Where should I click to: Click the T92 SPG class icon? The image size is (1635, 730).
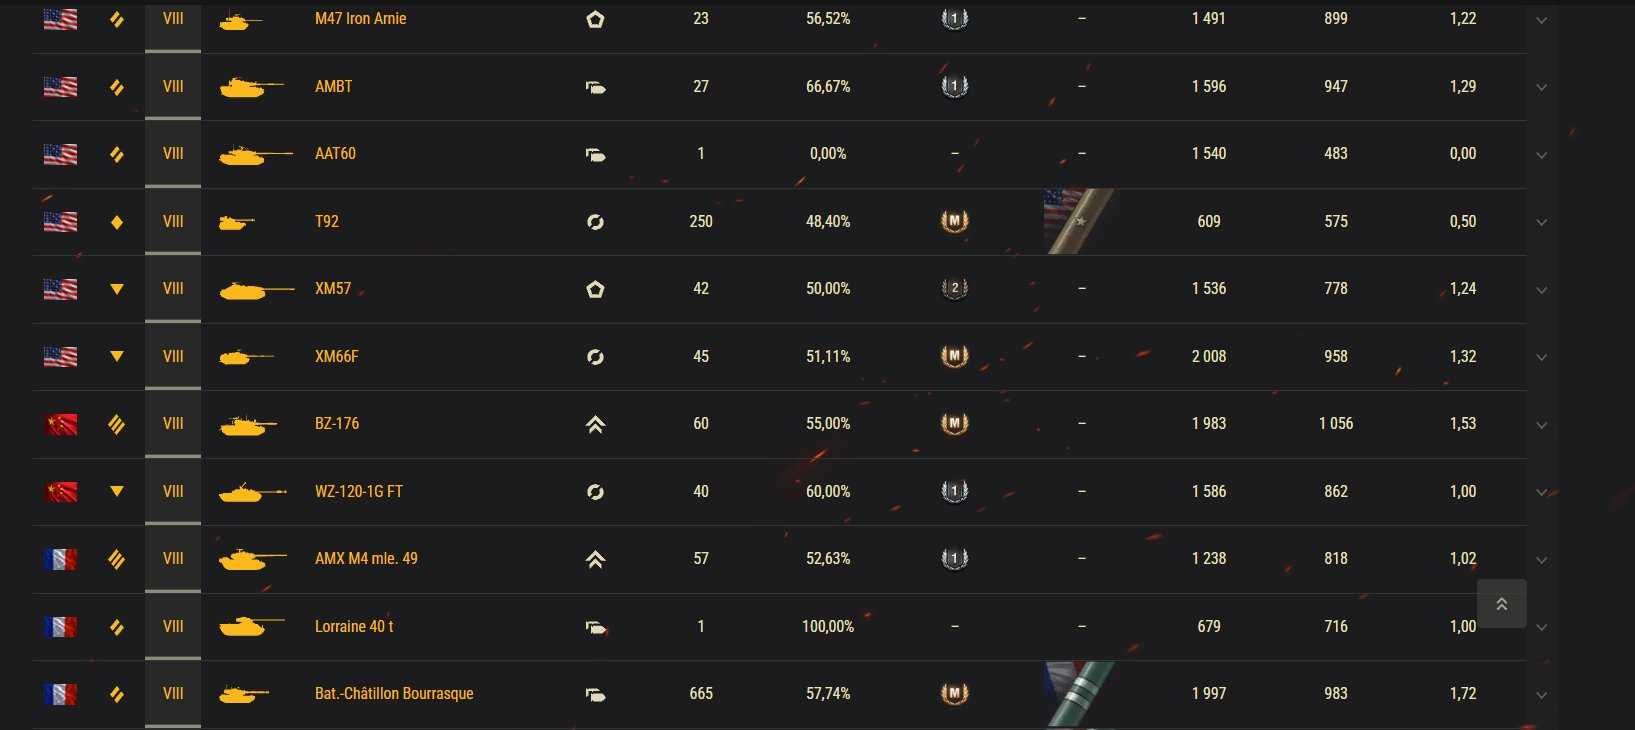(595, 221)
